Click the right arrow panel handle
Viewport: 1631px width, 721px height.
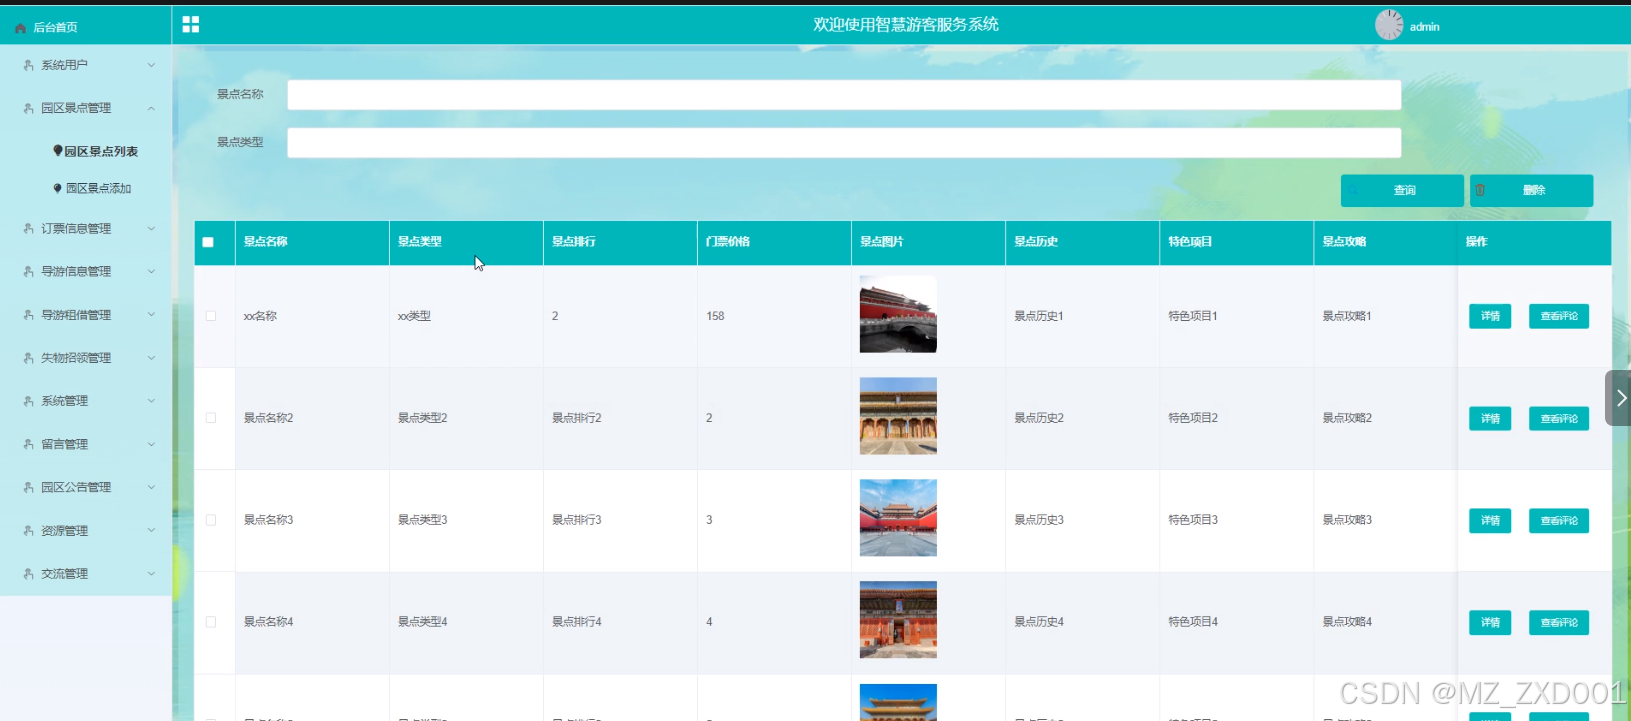(x=1619, y=398)
